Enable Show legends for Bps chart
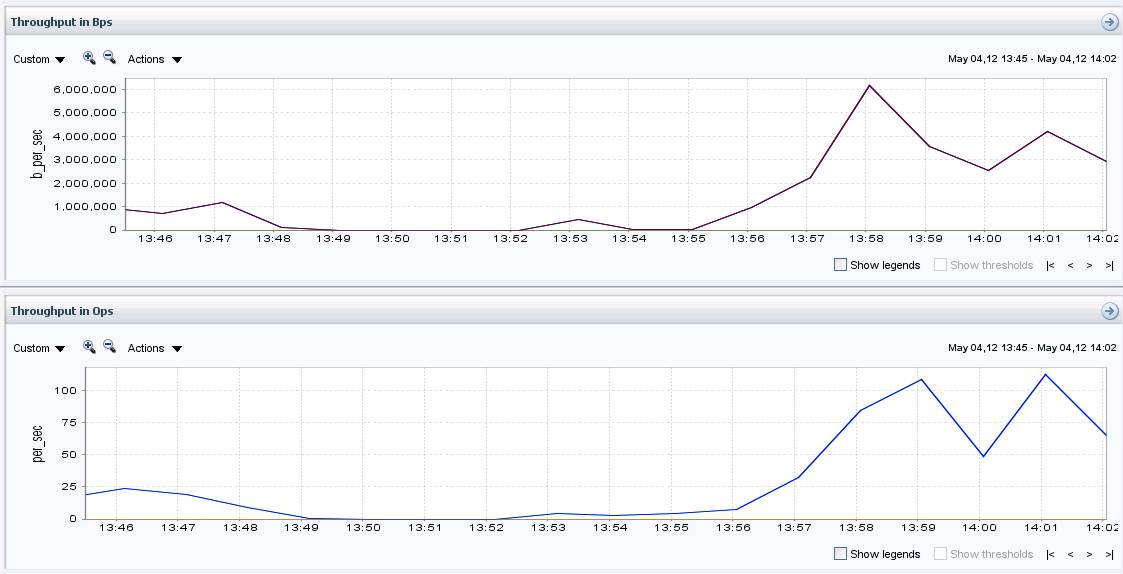This screenshot has width=1123, height=574. click(x=840, y=265)
